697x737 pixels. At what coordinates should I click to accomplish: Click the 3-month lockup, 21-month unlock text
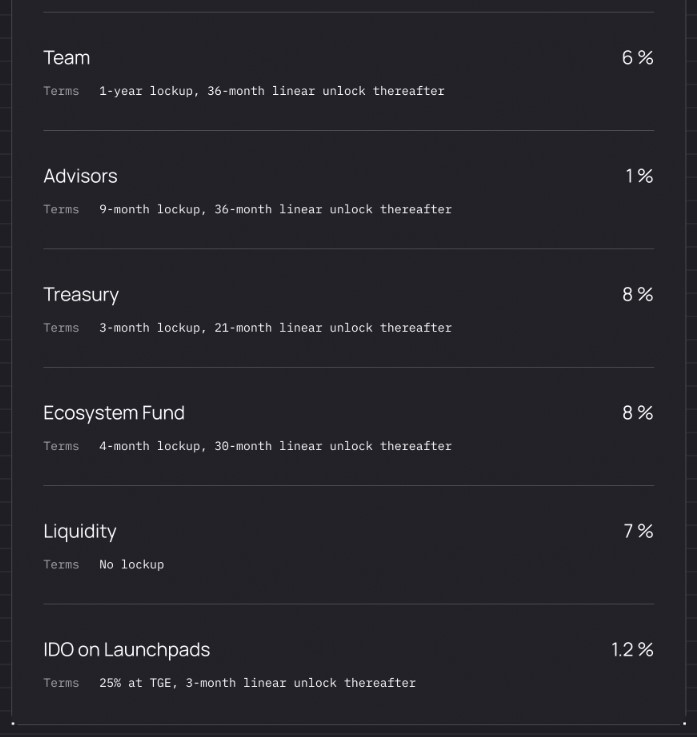tap(275, 328)
